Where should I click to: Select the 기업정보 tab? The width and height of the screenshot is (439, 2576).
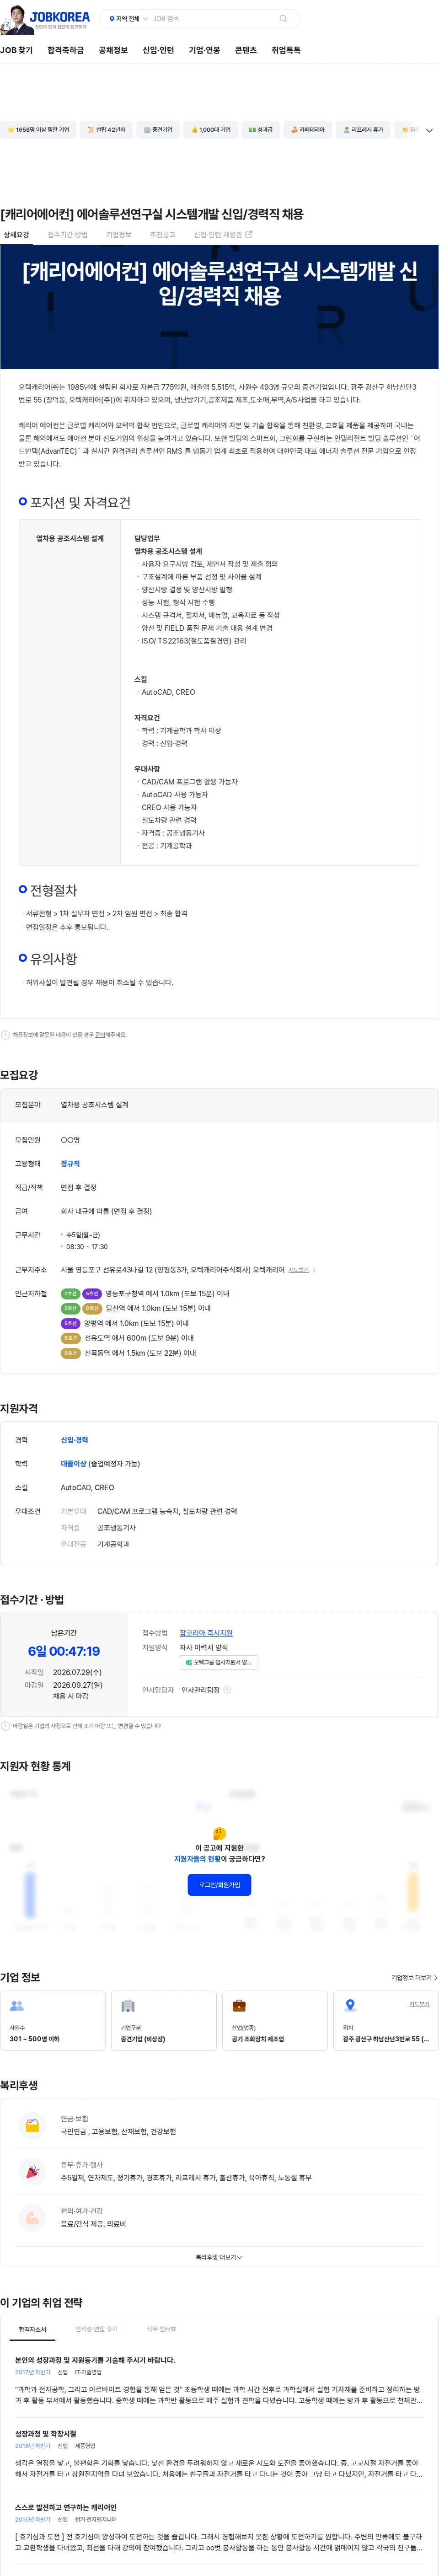click(x=119, y=235)
